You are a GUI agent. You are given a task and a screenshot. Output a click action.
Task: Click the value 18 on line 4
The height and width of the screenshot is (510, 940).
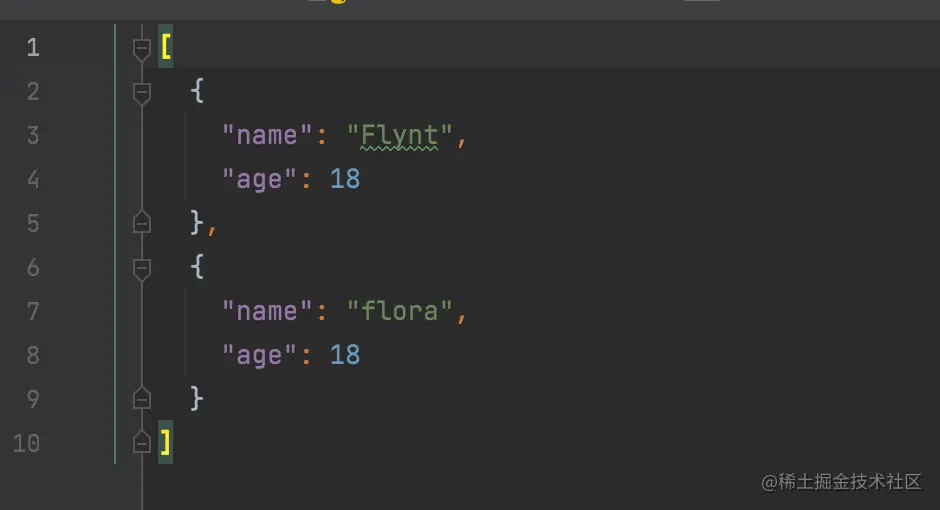click(x=345, y=179)
